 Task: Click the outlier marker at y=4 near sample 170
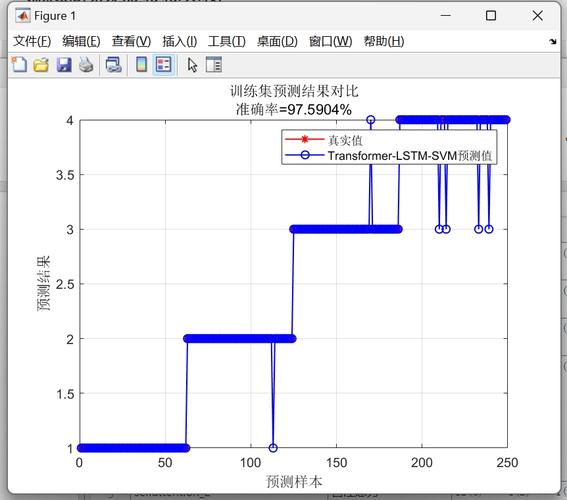[371, 120]
